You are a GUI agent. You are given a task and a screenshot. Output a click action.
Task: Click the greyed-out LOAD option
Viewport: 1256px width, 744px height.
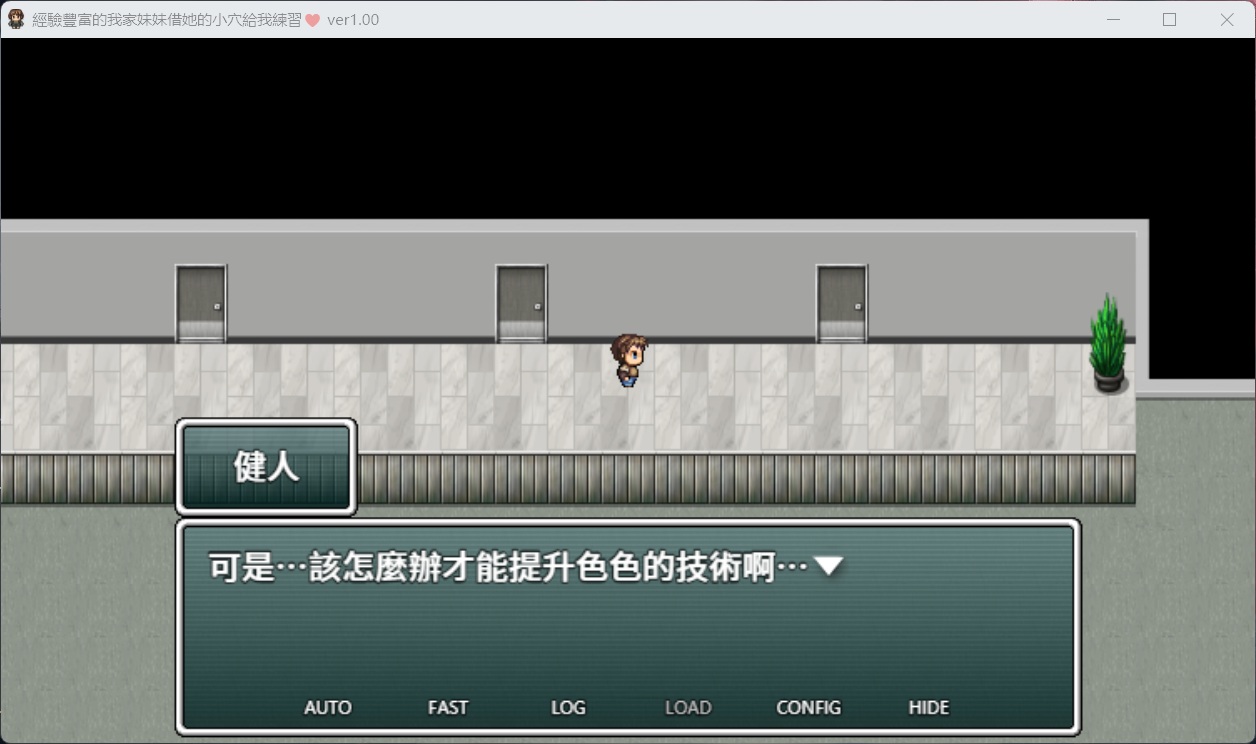[688, 707]
